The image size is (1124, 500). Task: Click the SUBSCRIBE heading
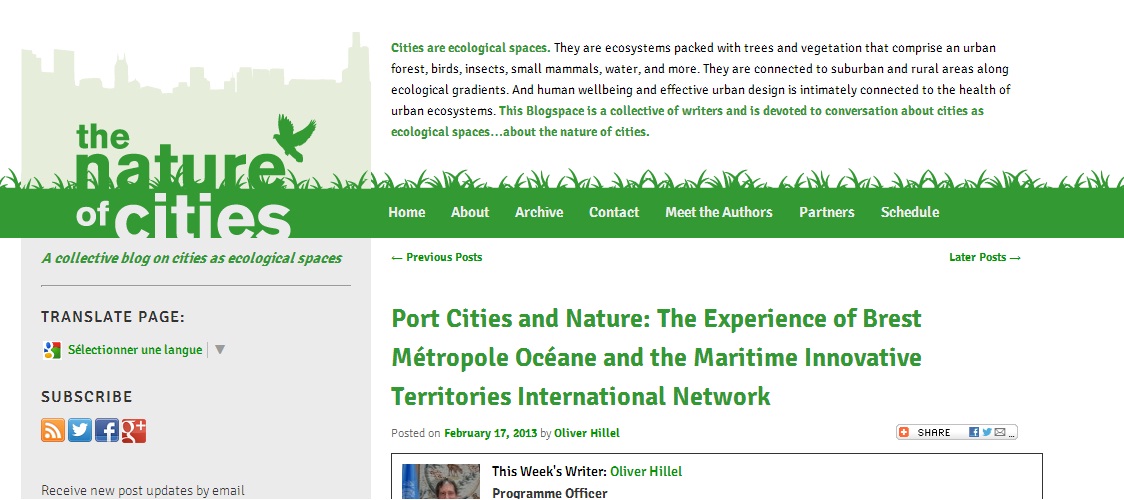tap(87, 397)
